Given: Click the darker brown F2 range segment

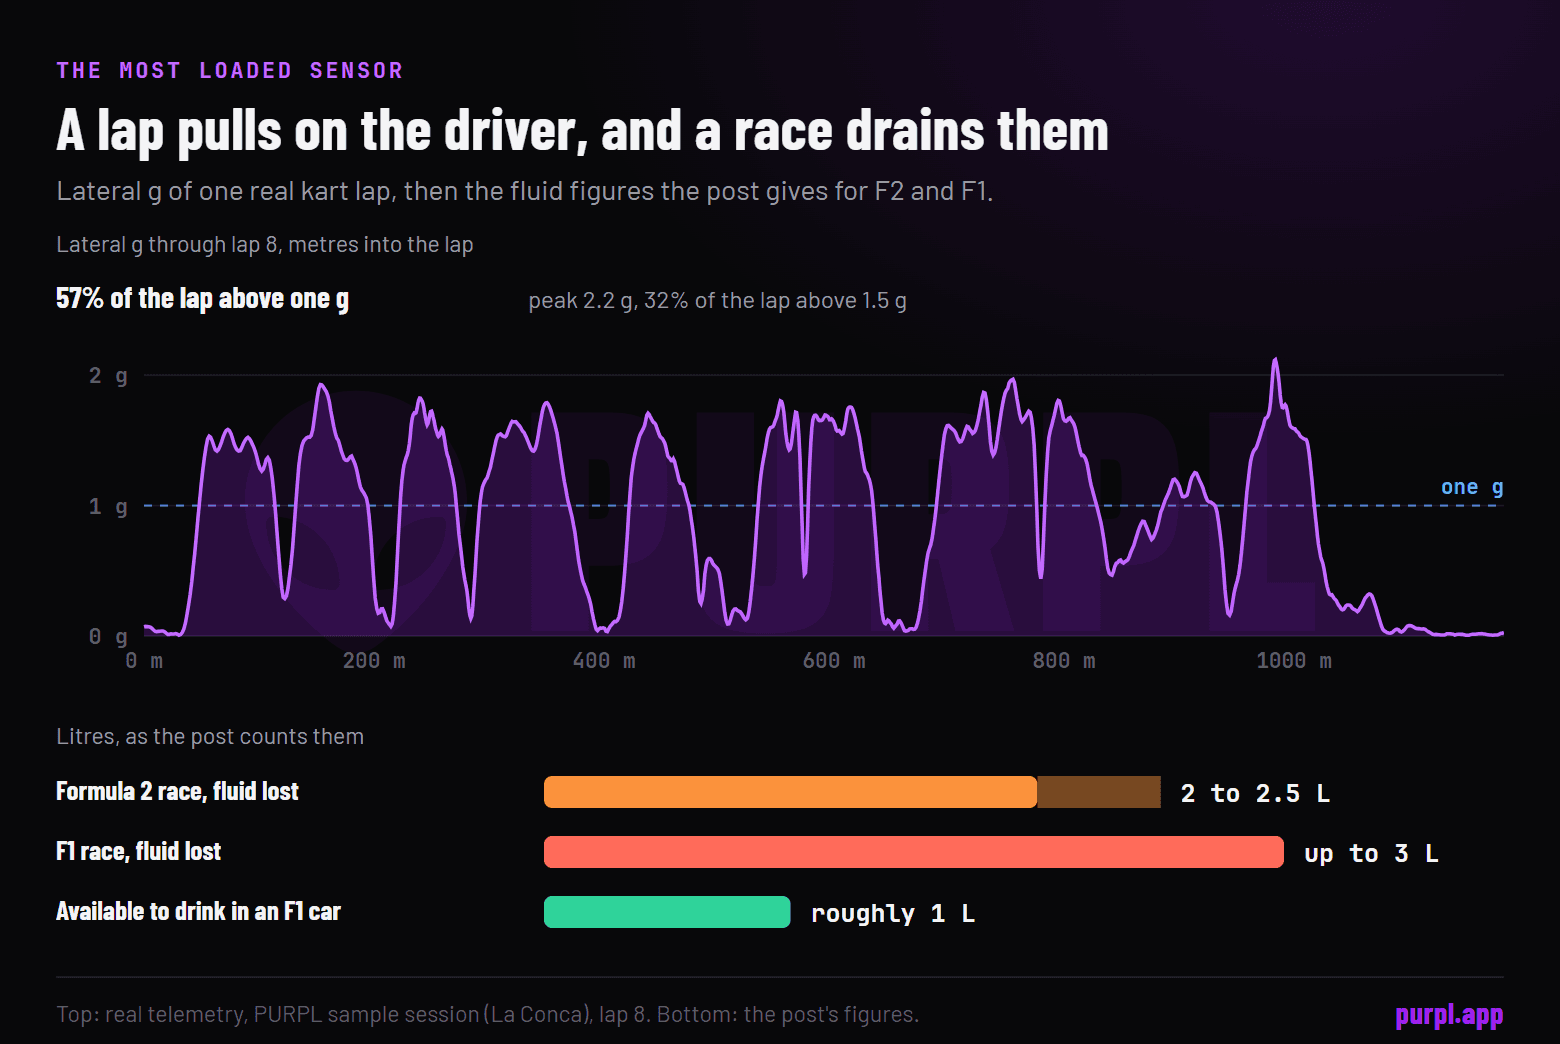Looking at the screenshot, I should pos(1099,792).
